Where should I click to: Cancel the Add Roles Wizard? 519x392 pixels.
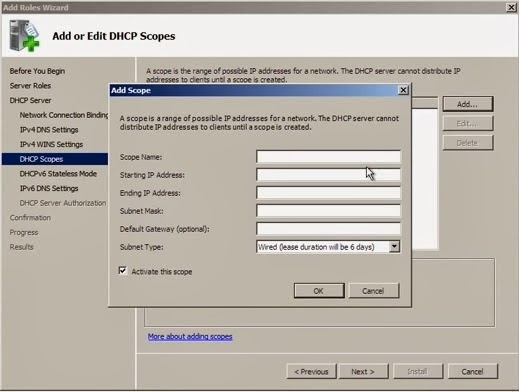pyautogui.click(x=473, y=371)
